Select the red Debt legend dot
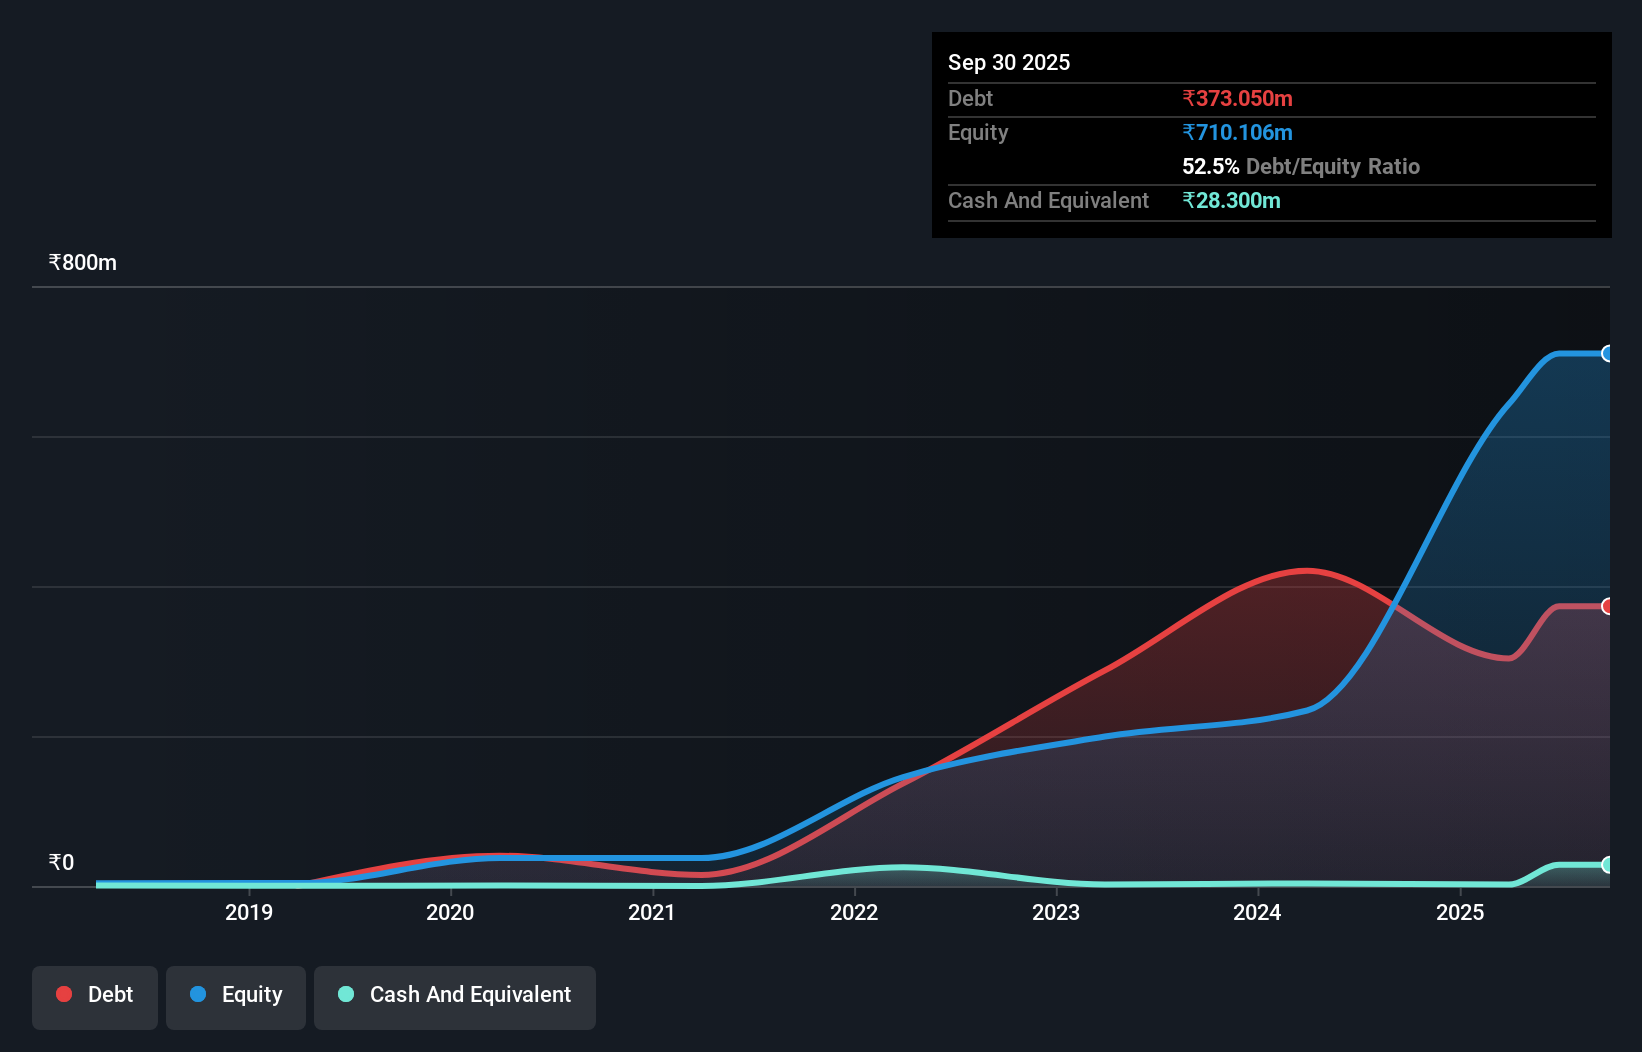1642x1052 pixels. pyautogui.click(x=63, y=994)
